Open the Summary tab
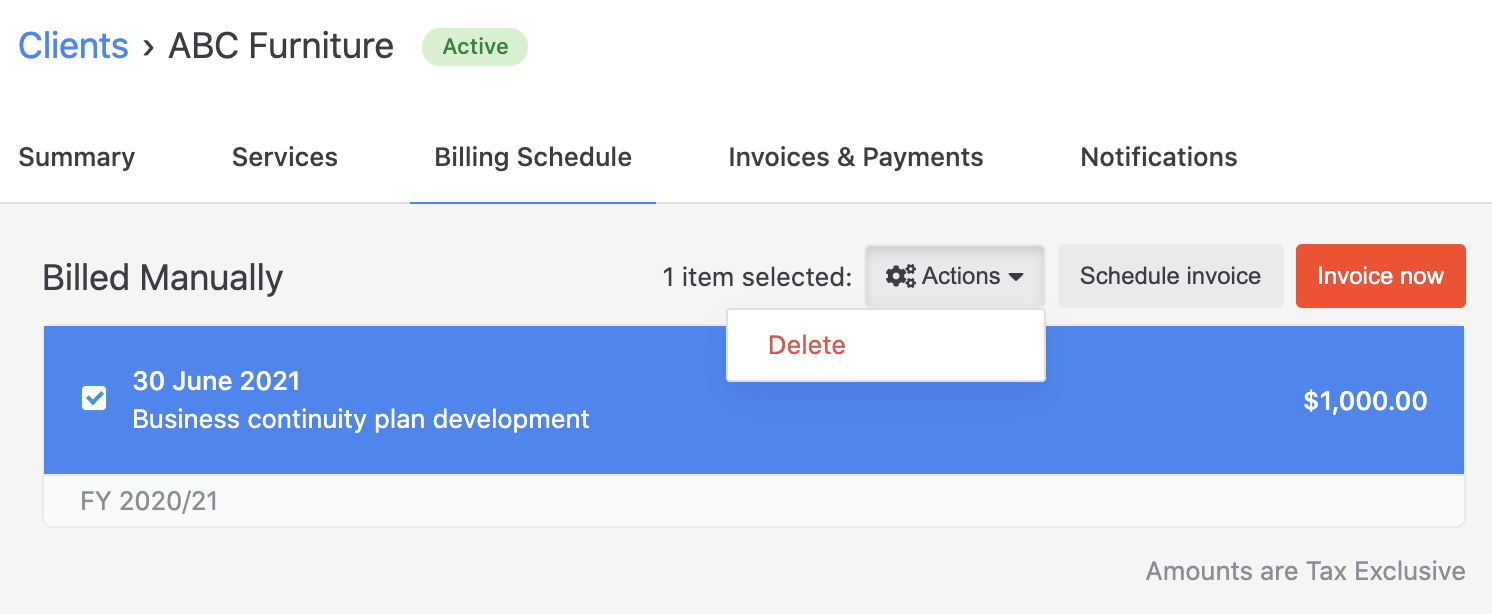The height and width of the screenshot is (614, 1492). (x=77, y=157)
